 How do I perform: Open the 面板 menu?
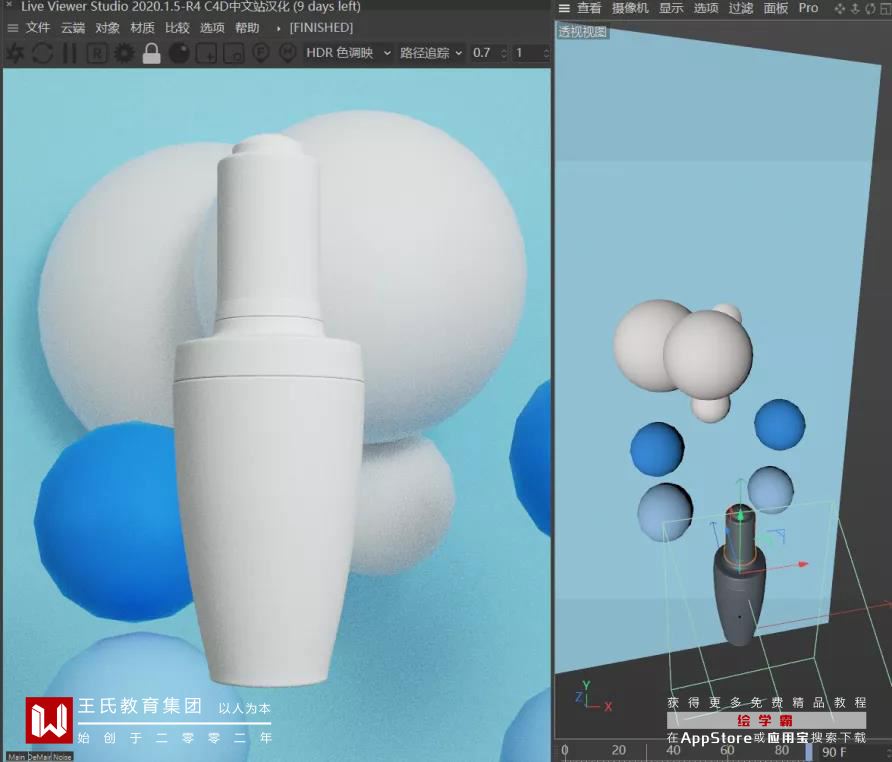tap(775, 8)
